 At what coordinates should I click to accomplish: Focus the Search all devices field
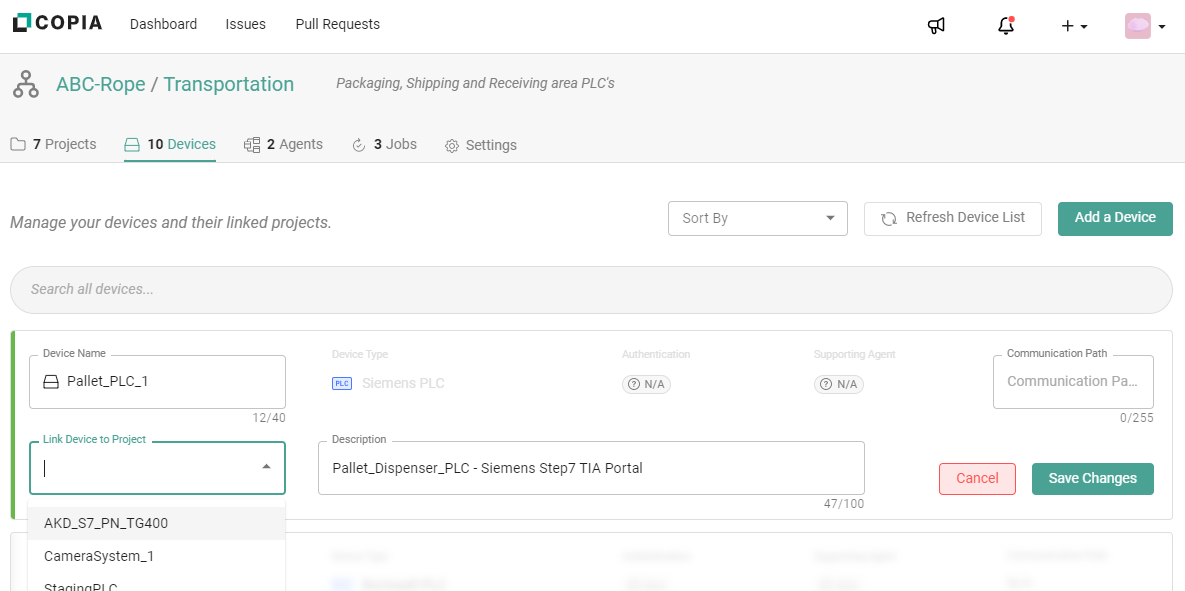coord(590,289)
